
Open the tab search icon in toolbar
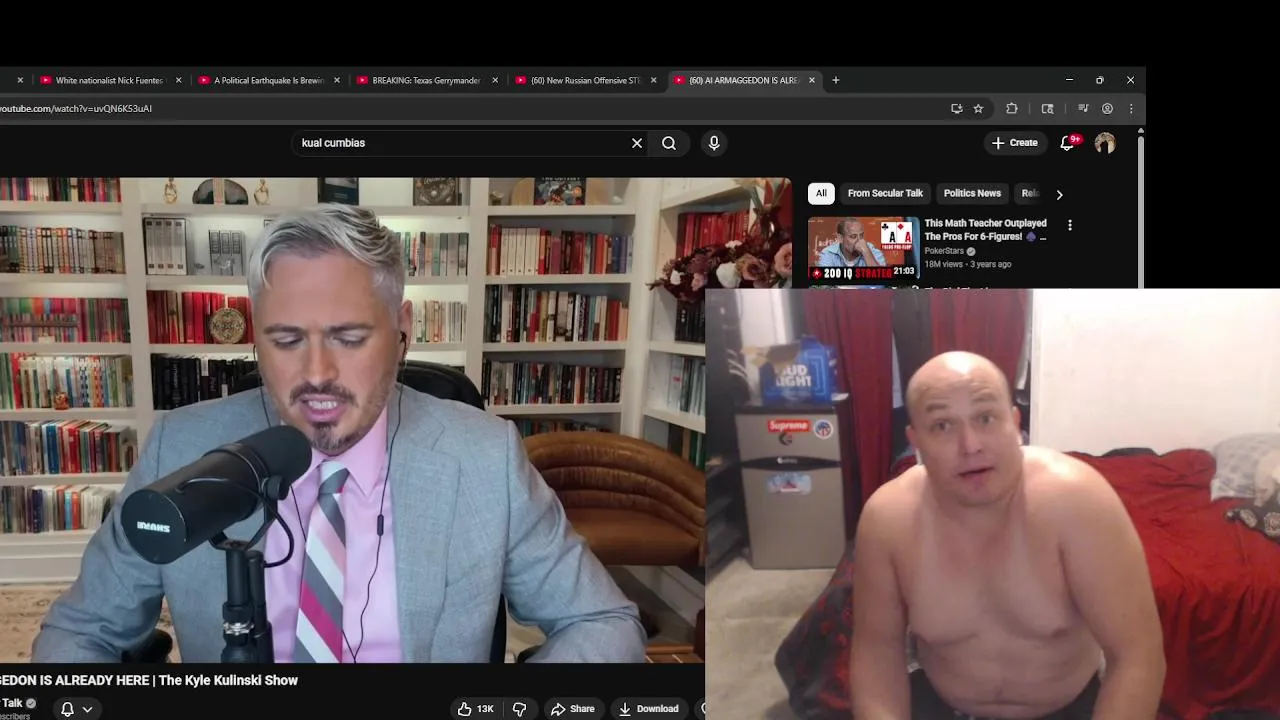pos(1048,108)
